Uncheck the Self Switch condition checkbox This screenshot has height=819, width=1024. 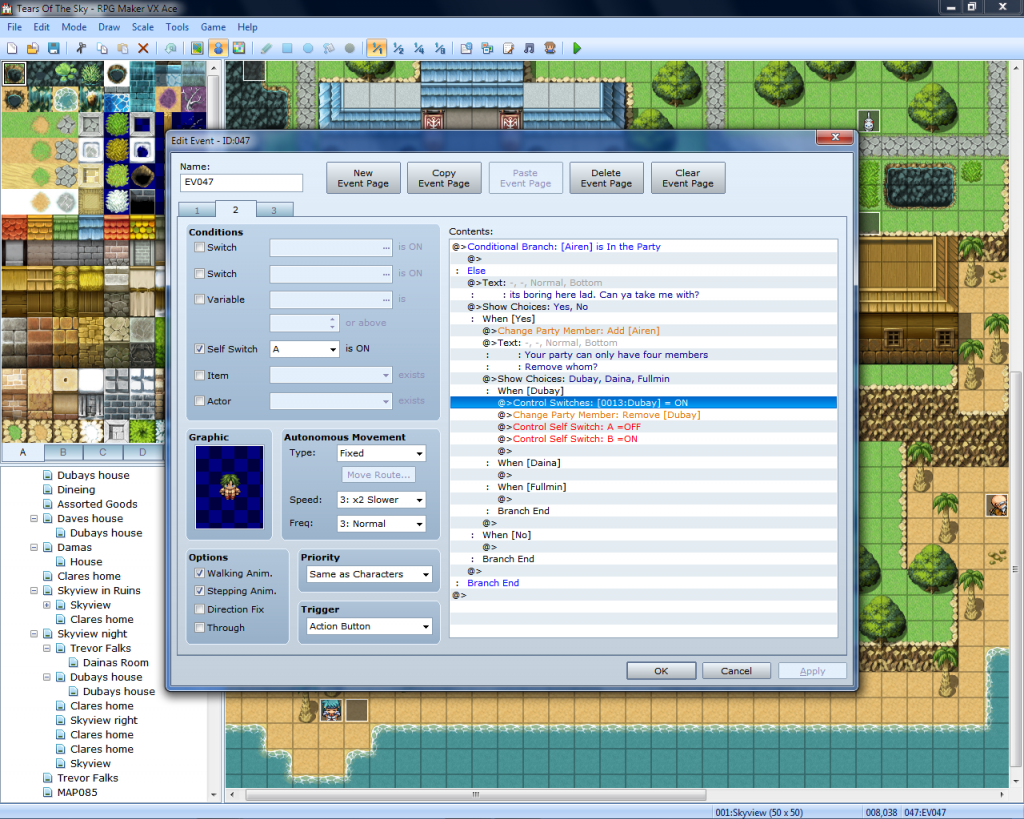coord(200,349)
